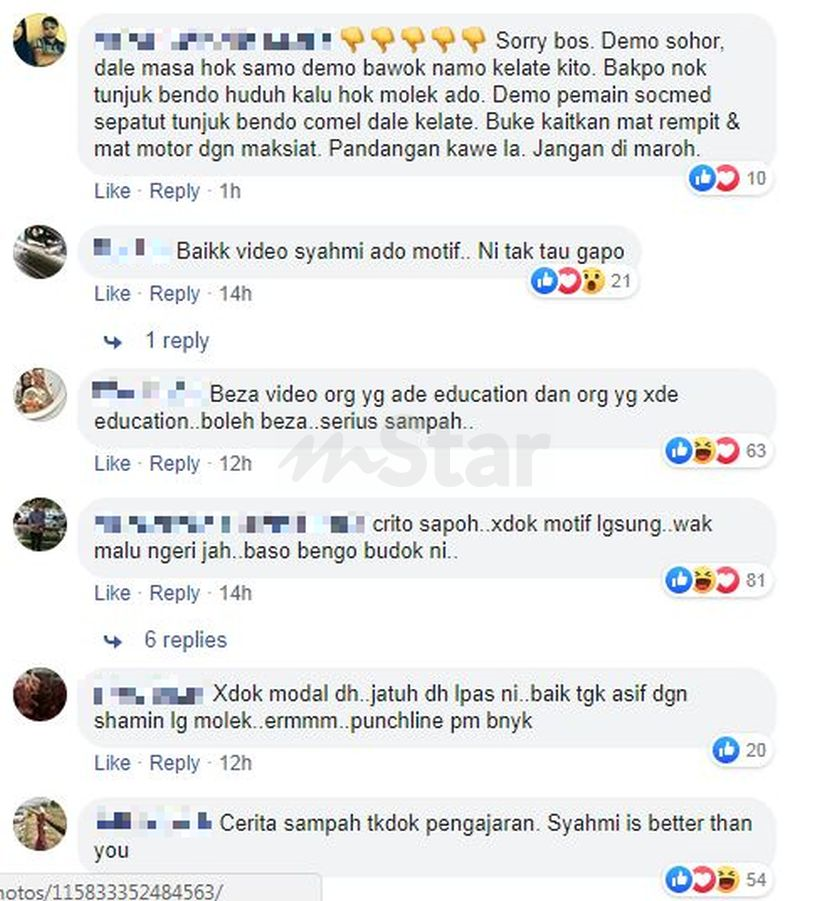
Task: Click the reply arrow icon next to '1 reply'
Action: [x=113, y=342]
